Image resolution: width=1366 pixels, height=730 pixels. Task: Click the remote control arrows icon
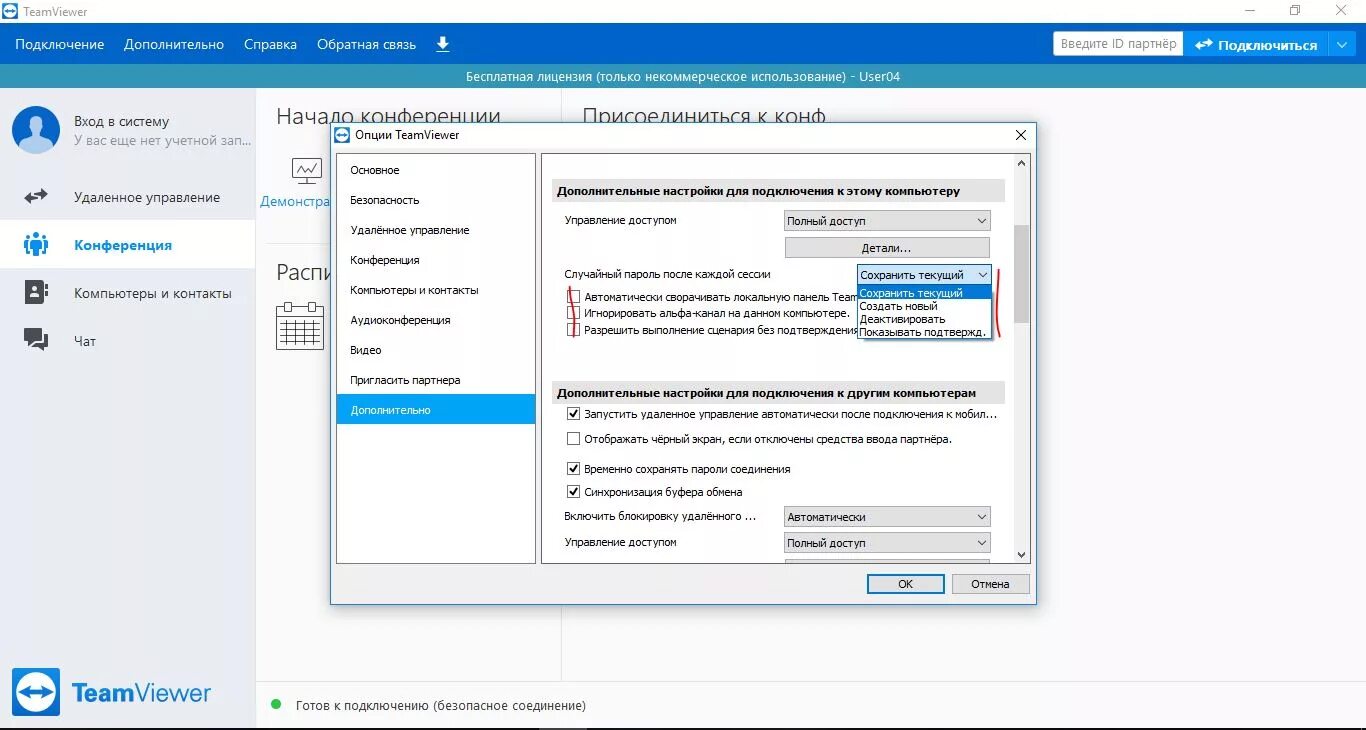(x=36, y=197)
